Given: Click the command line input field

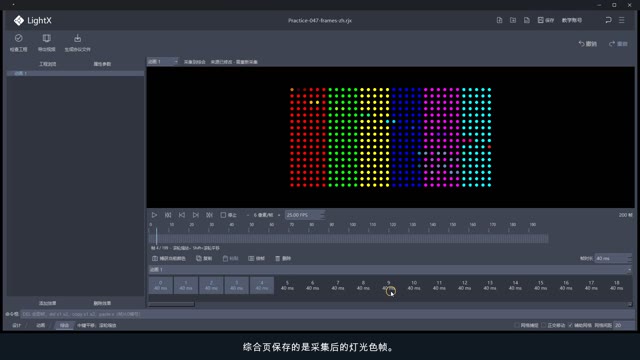Looking at the screenshot, I should tap(327, 314).
